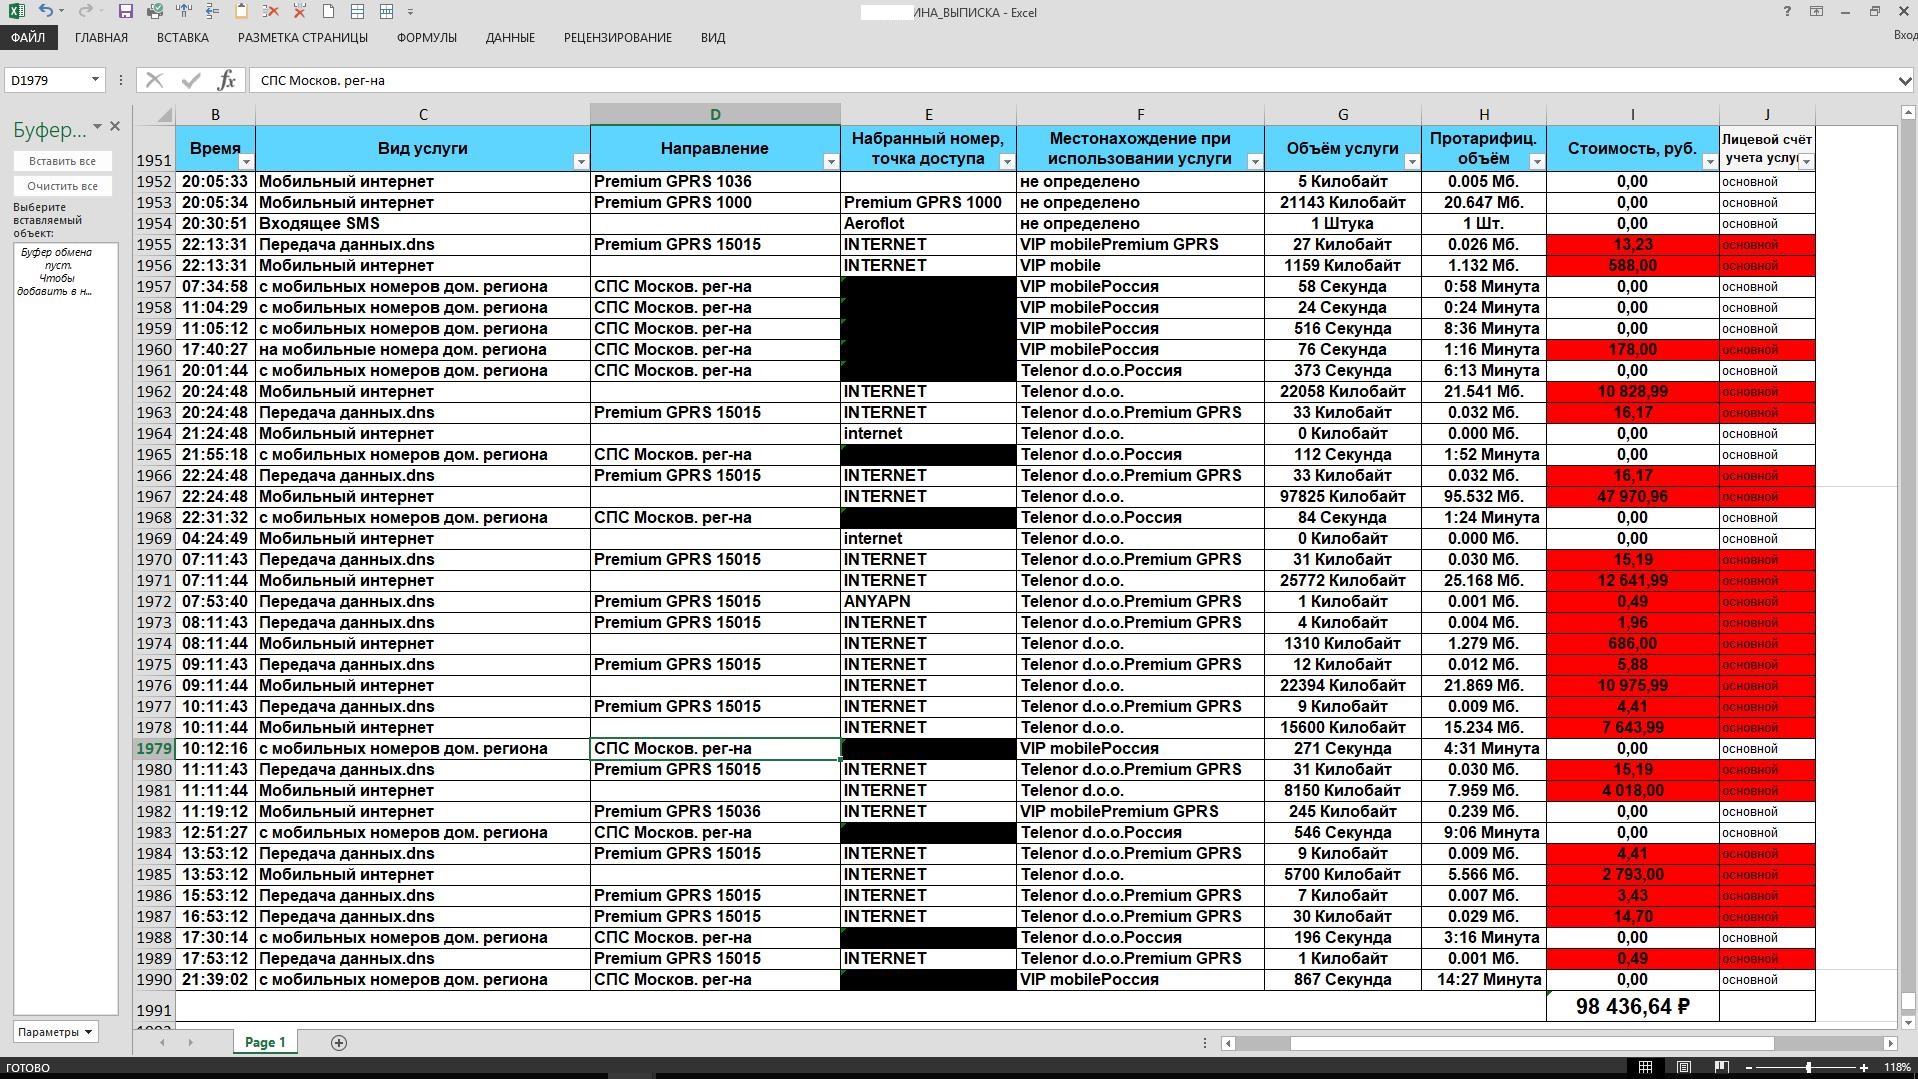
Task: Select the Page 1 sheet tab
Action: [265, 1042]
